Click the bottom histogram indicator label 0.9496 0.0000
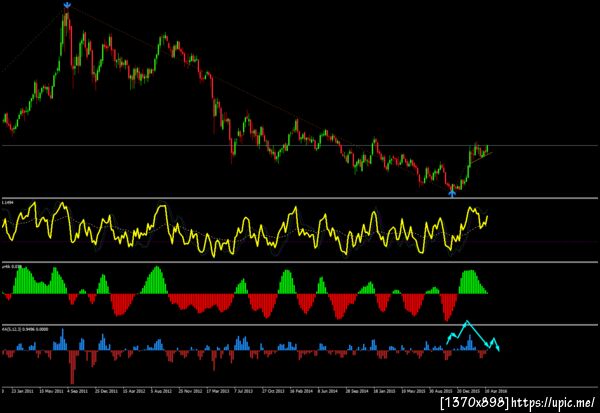Viewport: 600px width, 413px height. [25, 329]
